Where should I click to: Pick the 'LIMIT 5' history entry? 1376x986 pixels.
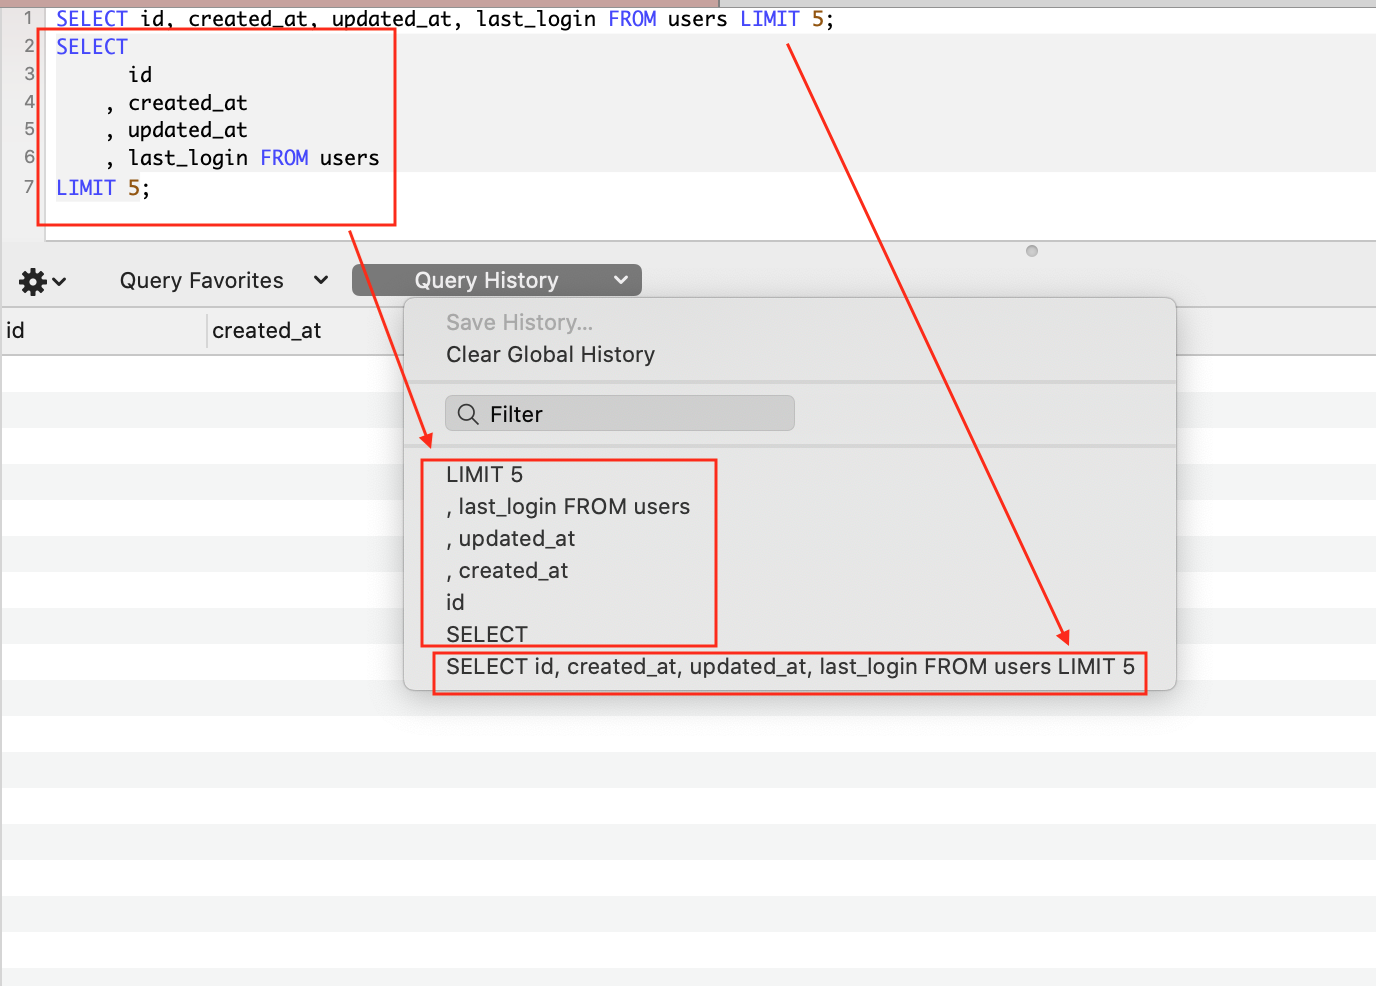(484, 475)
